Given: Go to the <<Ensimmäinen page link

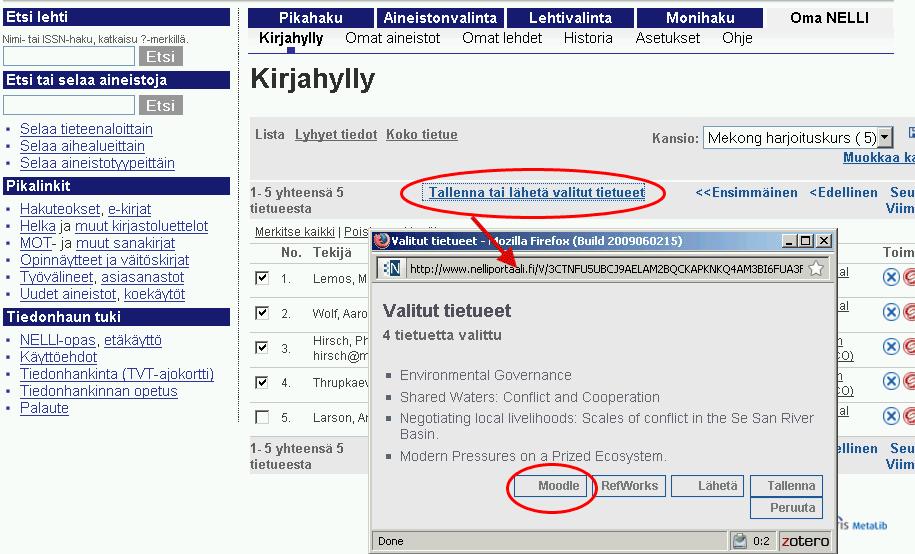Looking at the screenshot, I should click(x=746, y=192).
